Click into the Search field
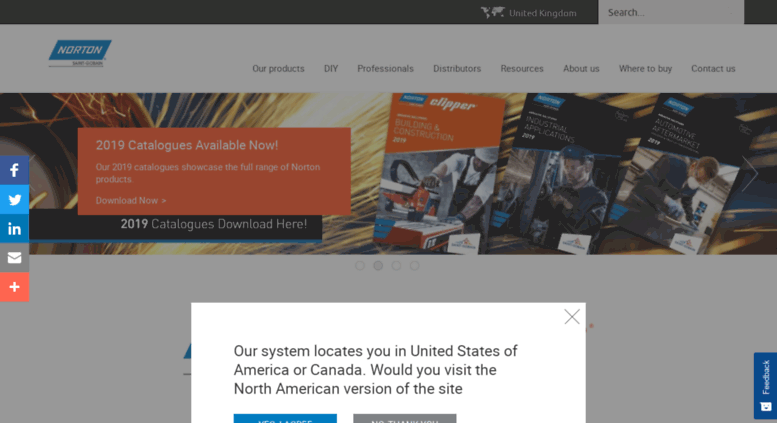 click(671, 12)
